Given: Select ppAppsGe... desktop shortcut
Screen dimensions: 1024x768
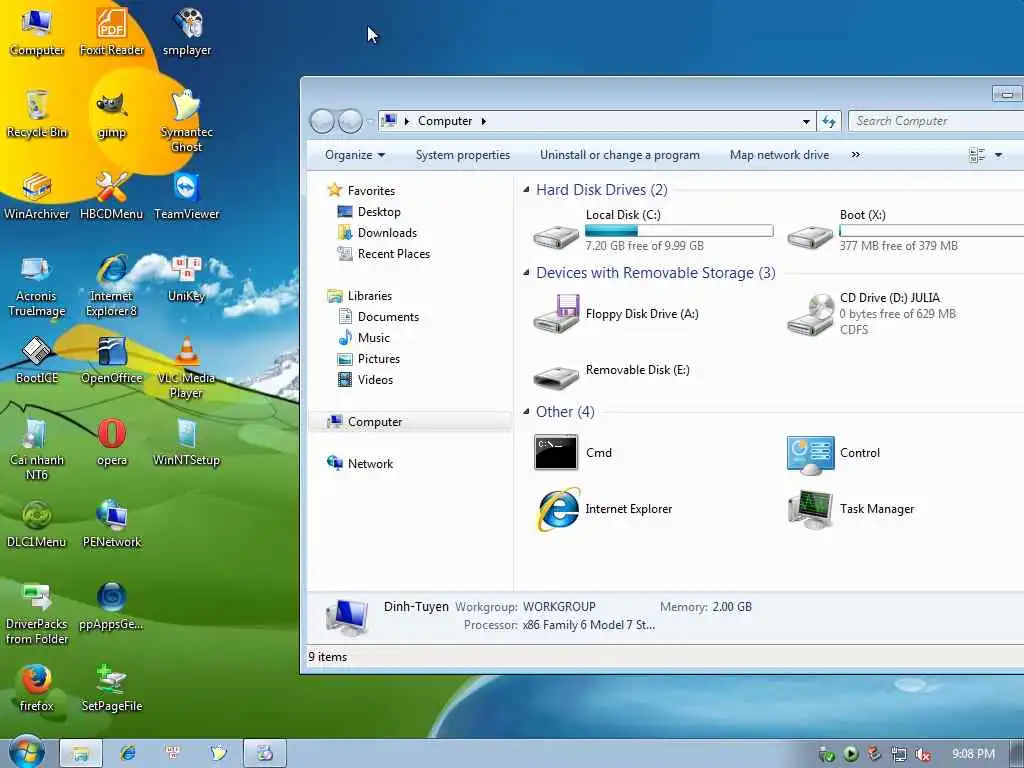Looking at the screenshot, I should (x=112, y=607).
